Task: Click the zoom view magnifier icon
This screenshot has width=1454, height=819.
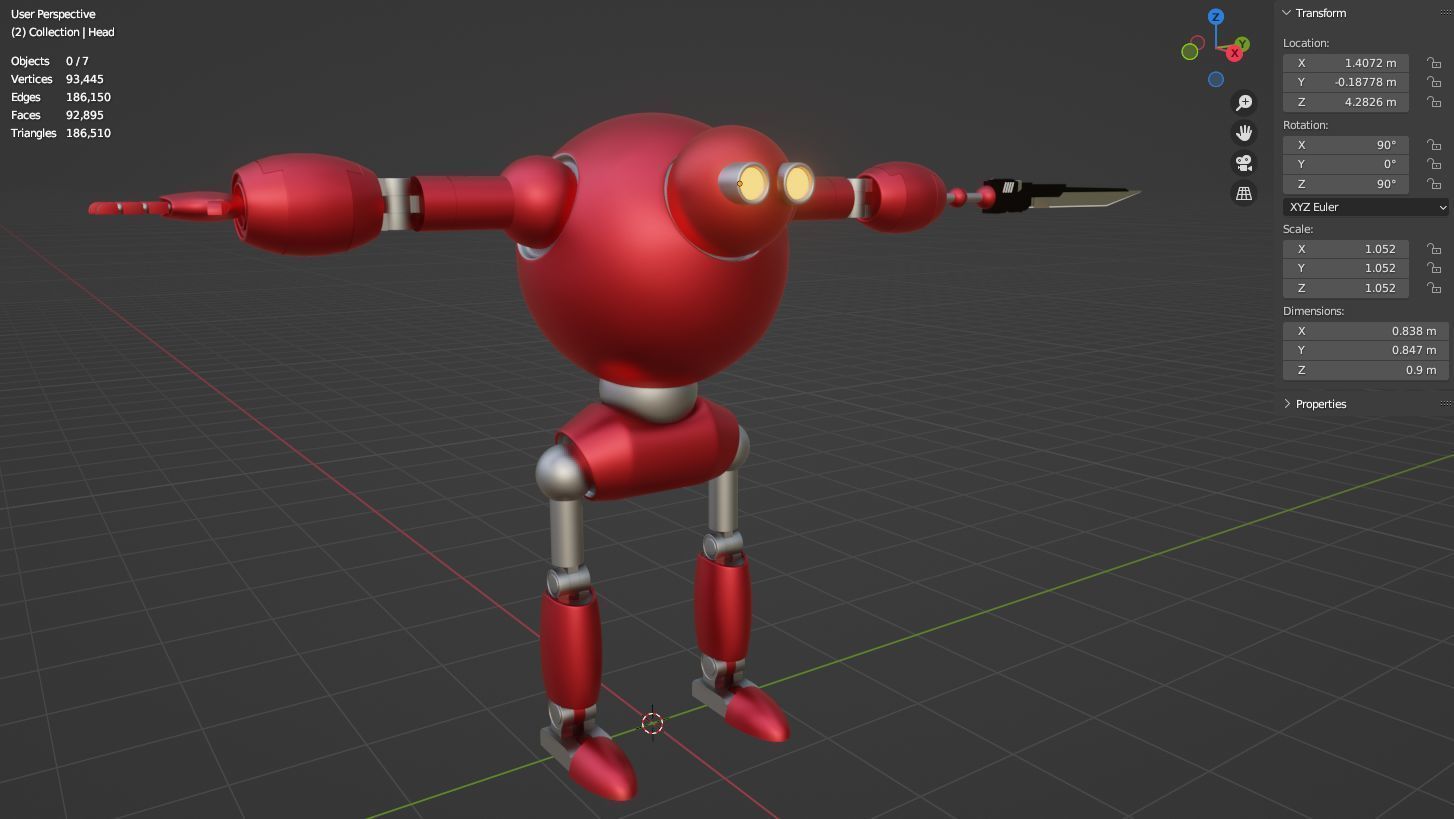Action: click(x=1244, y=103)
